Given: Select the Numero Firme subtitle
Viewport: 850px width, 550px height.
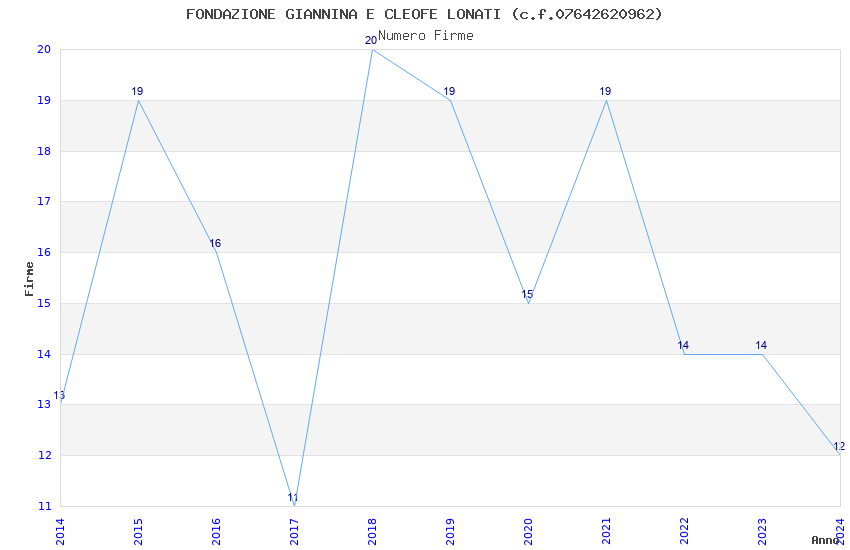Looking at the screenshot, I should point(426,36).
